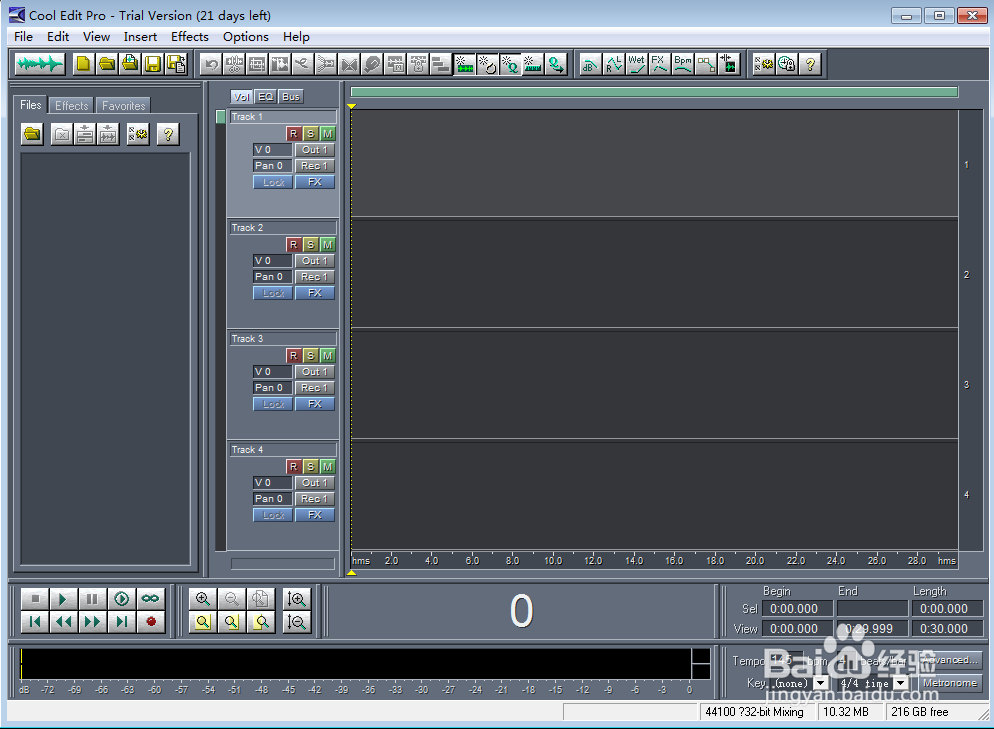
Task: Switch to waveform Edit View icon
Action: point(39,64)
